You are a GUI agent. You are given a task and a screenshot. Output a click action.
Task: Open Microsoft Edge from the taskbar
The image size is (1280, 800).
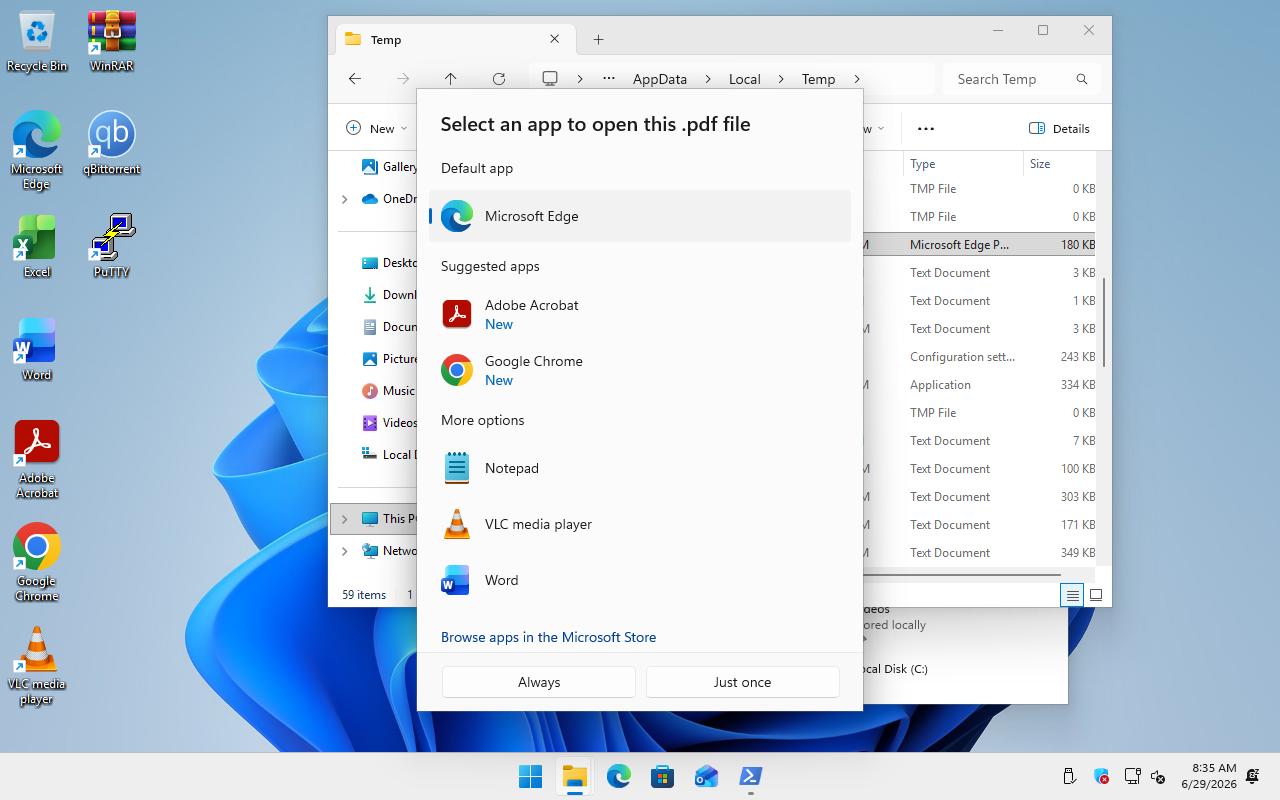(618, 777)
